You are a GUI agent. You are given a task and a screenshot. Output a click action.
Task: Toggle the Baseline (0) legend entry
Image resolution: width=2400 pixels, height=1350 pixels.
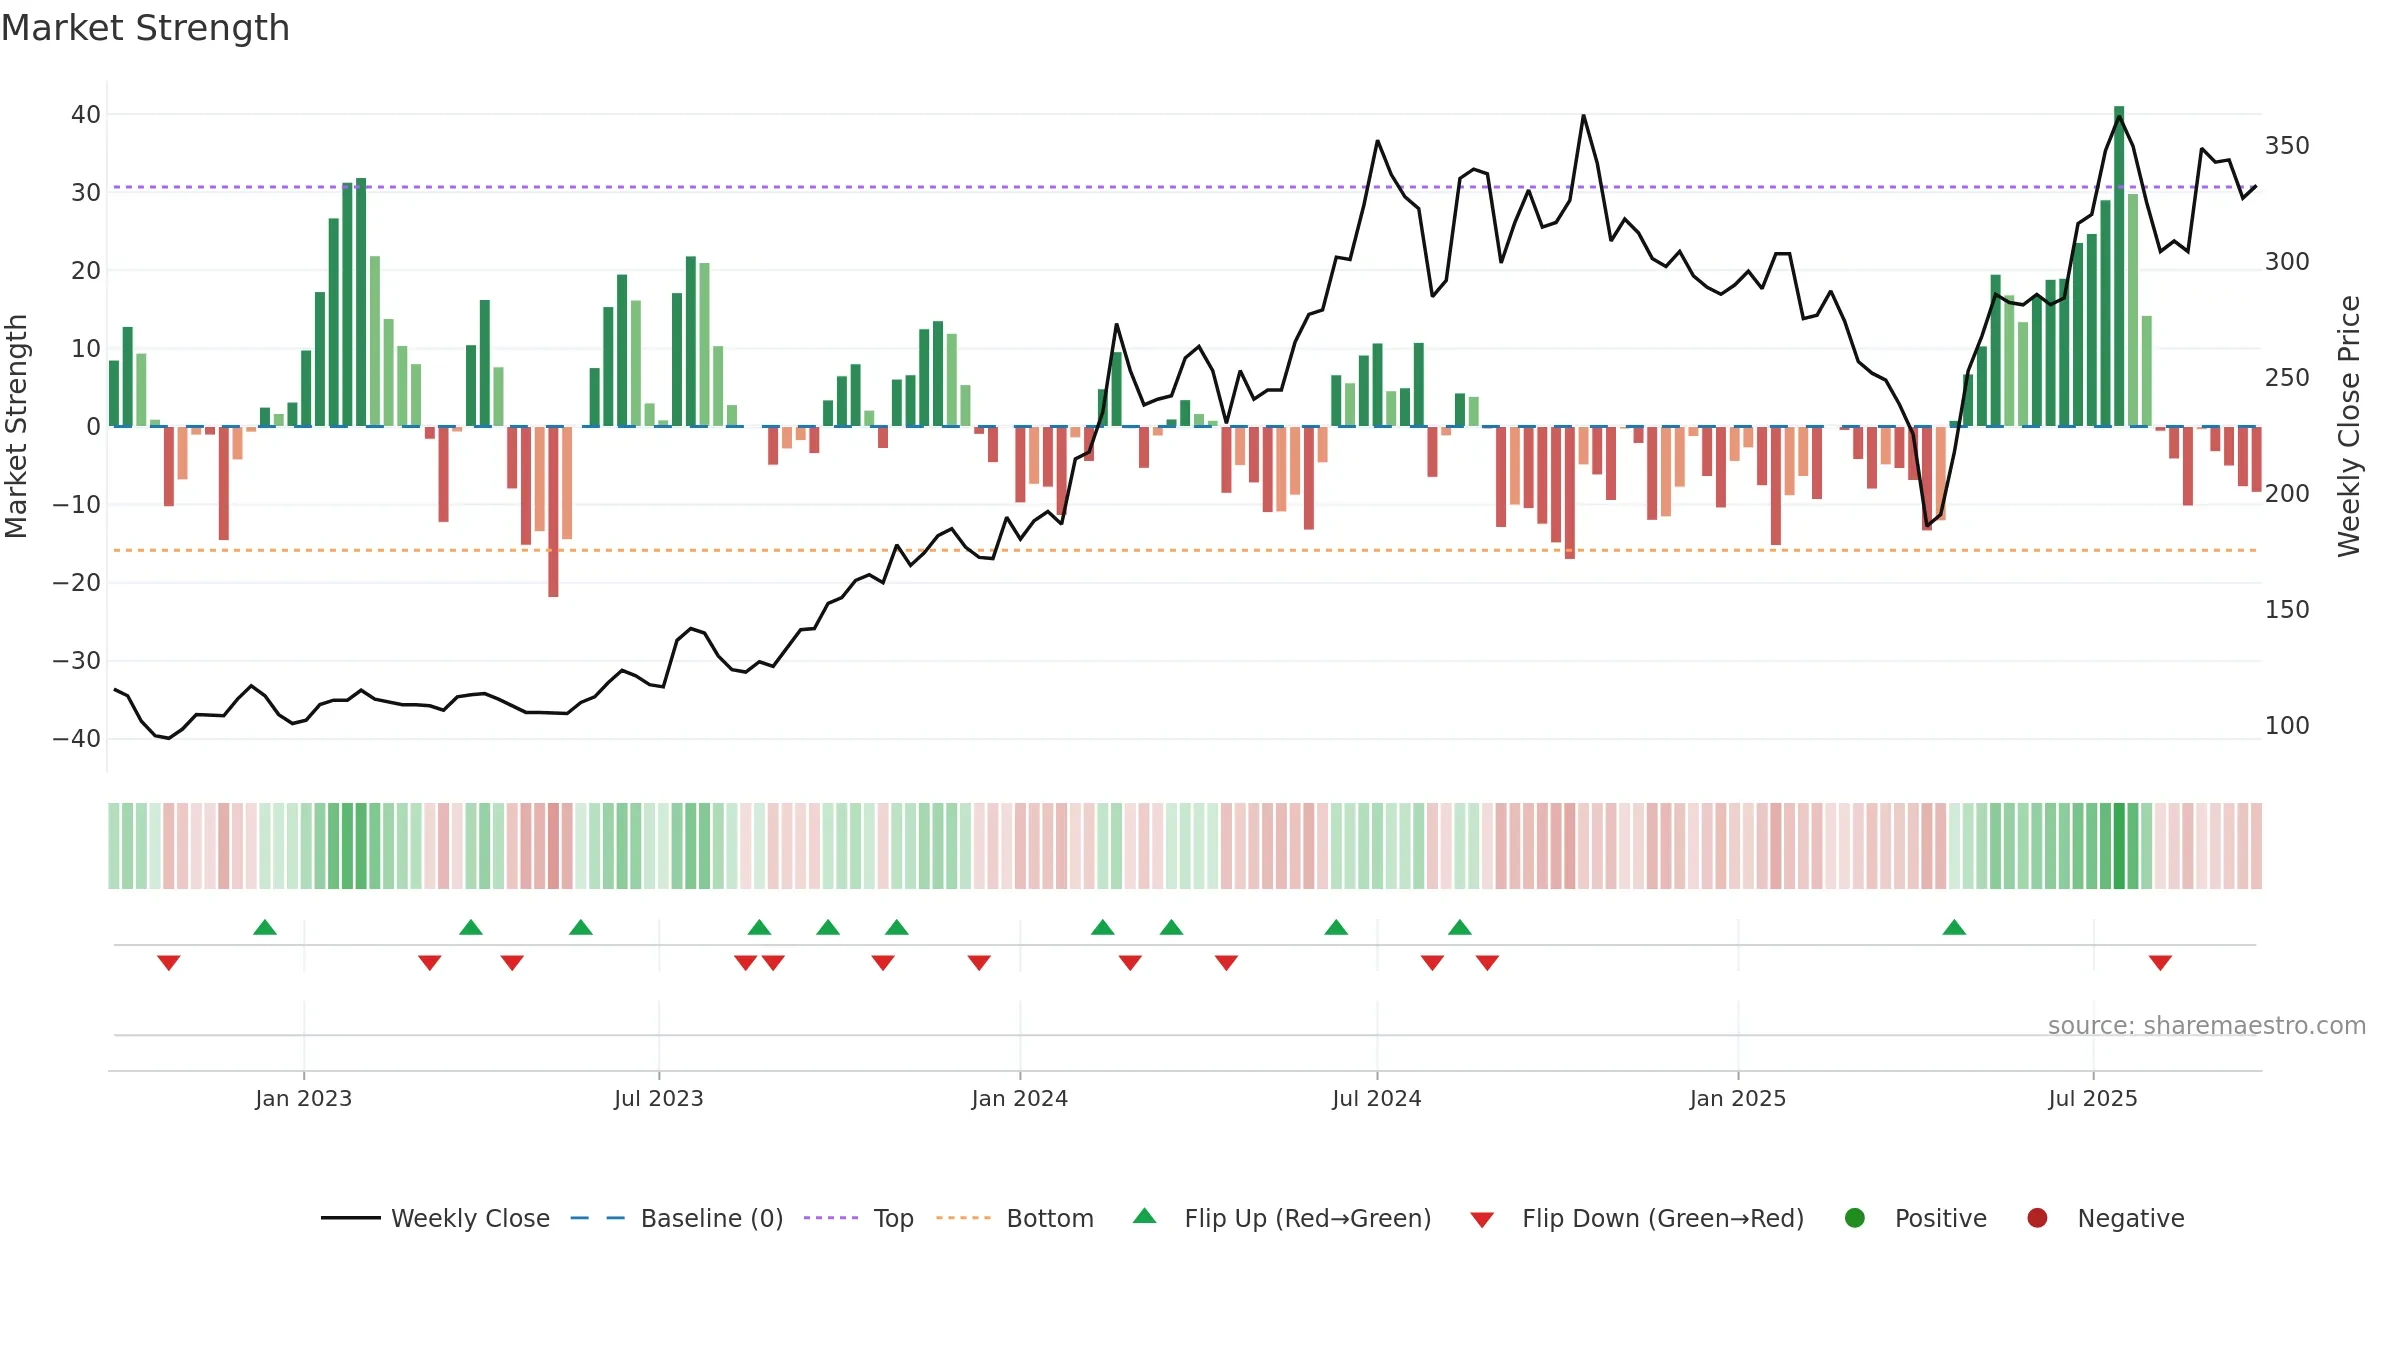pos(677,1218)
